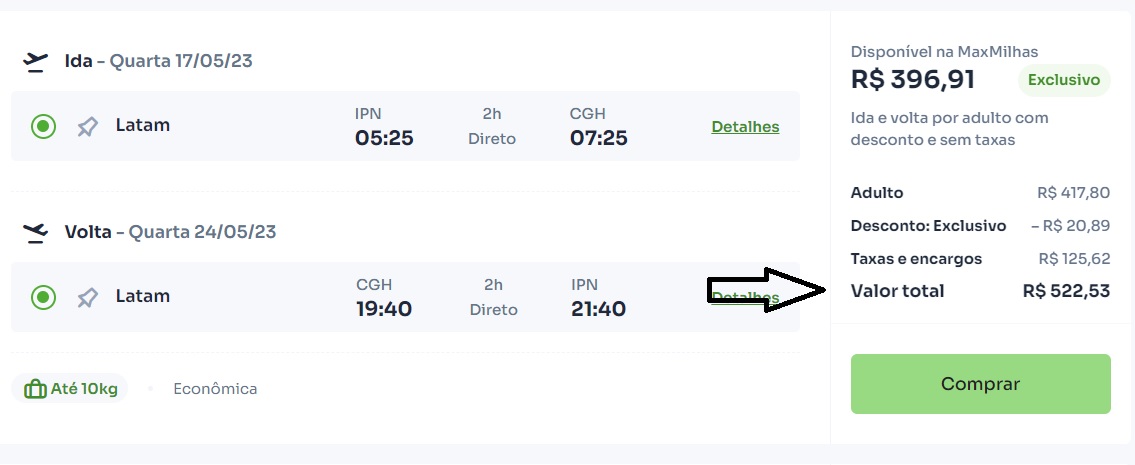
Task: Click the outbound Latam airline name
Action: point(143,126)
